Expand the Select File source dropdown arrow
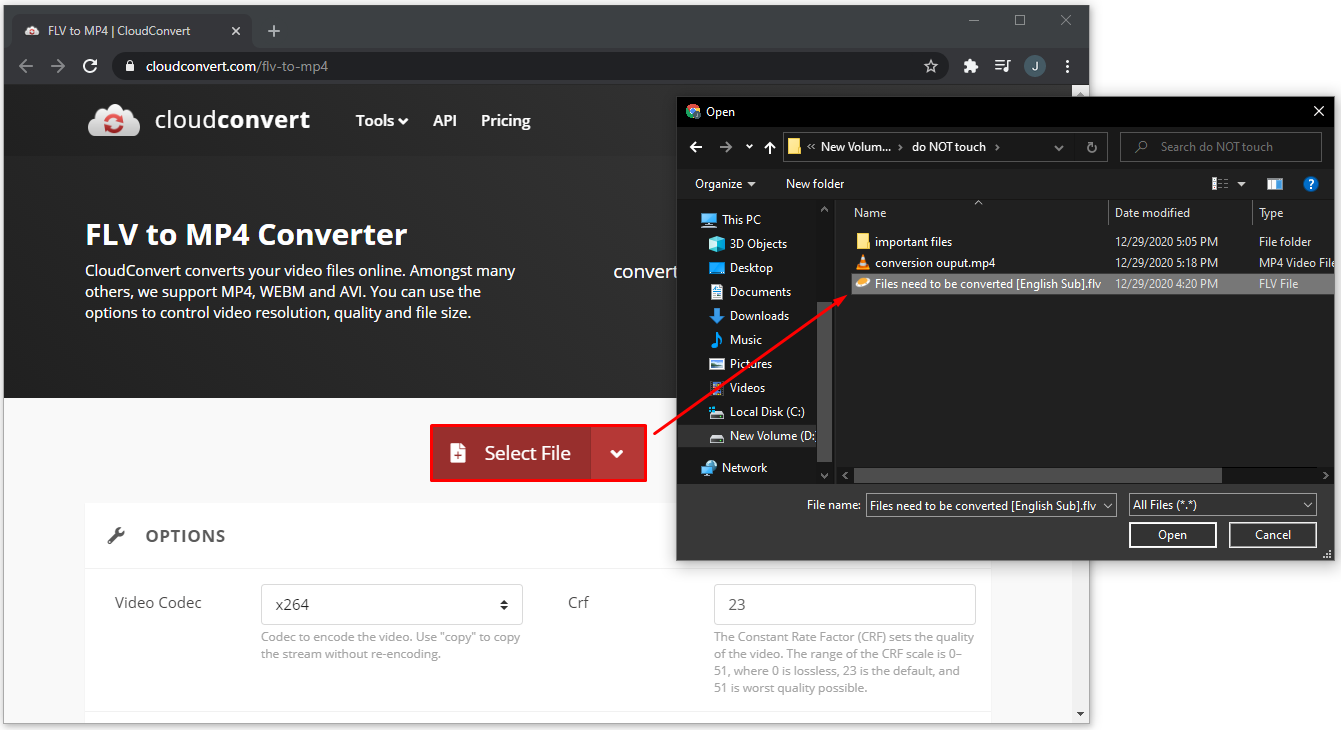 pyautogui.click(x=617, y=453)
